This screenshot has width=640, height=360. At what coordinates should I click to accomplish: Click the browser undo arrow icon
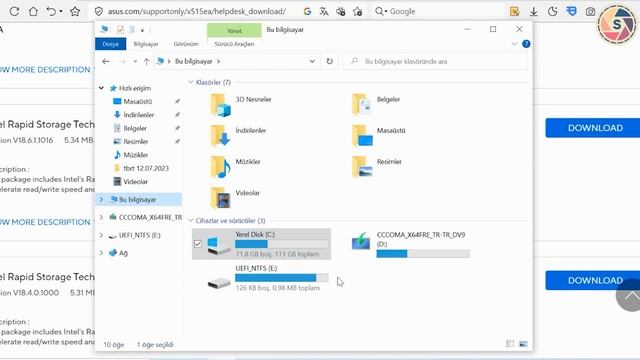pos(51,11)
